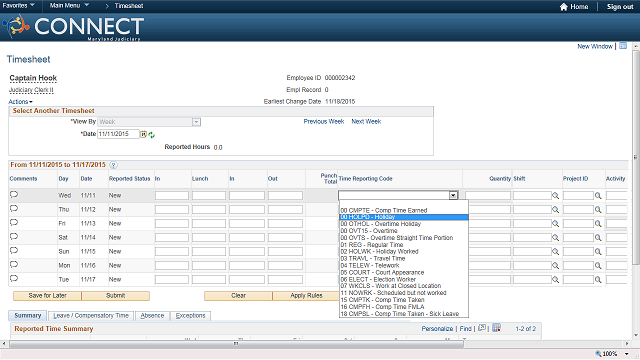Image resolution: width=640 pixels, height=360 pixels.
Task: Open comment bubble for Fri 11/13
Action: (x=14, y=222)
